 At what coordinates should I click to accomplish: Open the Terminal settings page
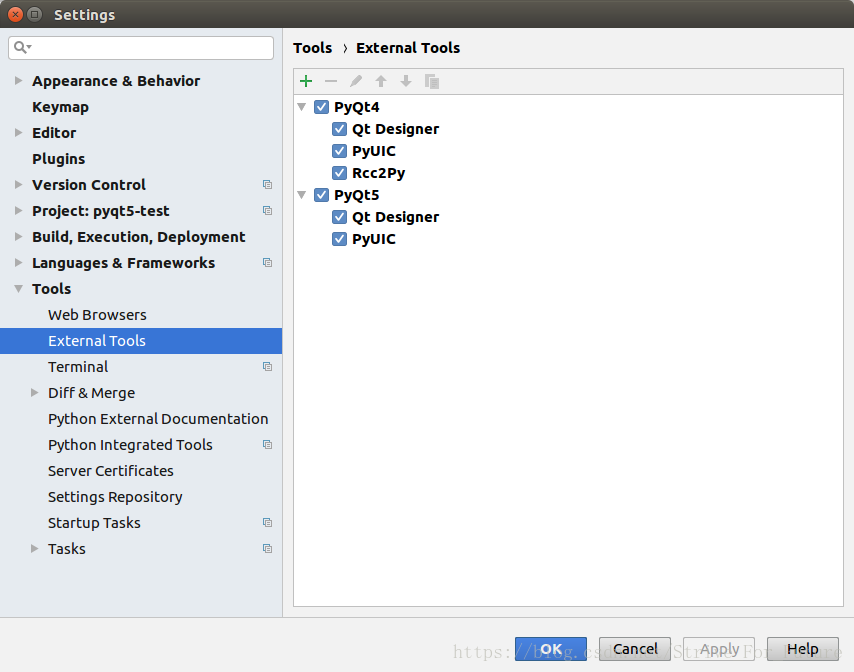pos(78,366)
